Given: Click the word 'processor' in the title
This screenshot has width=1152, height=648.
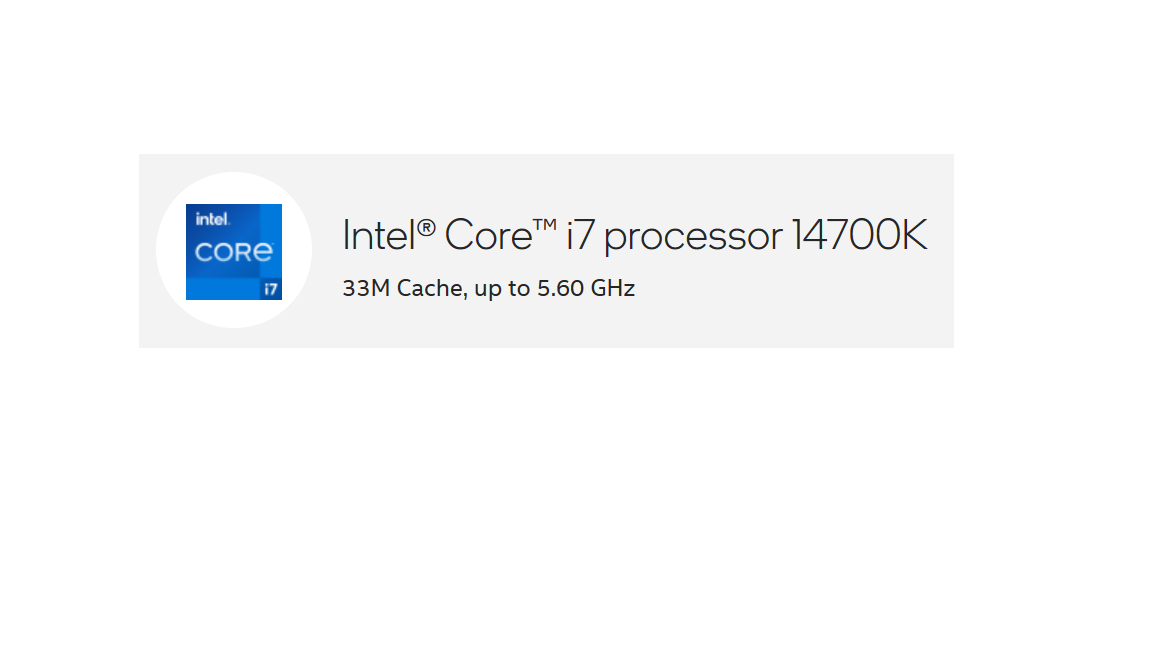Looking at the screenshot, I should pos(693,238).
